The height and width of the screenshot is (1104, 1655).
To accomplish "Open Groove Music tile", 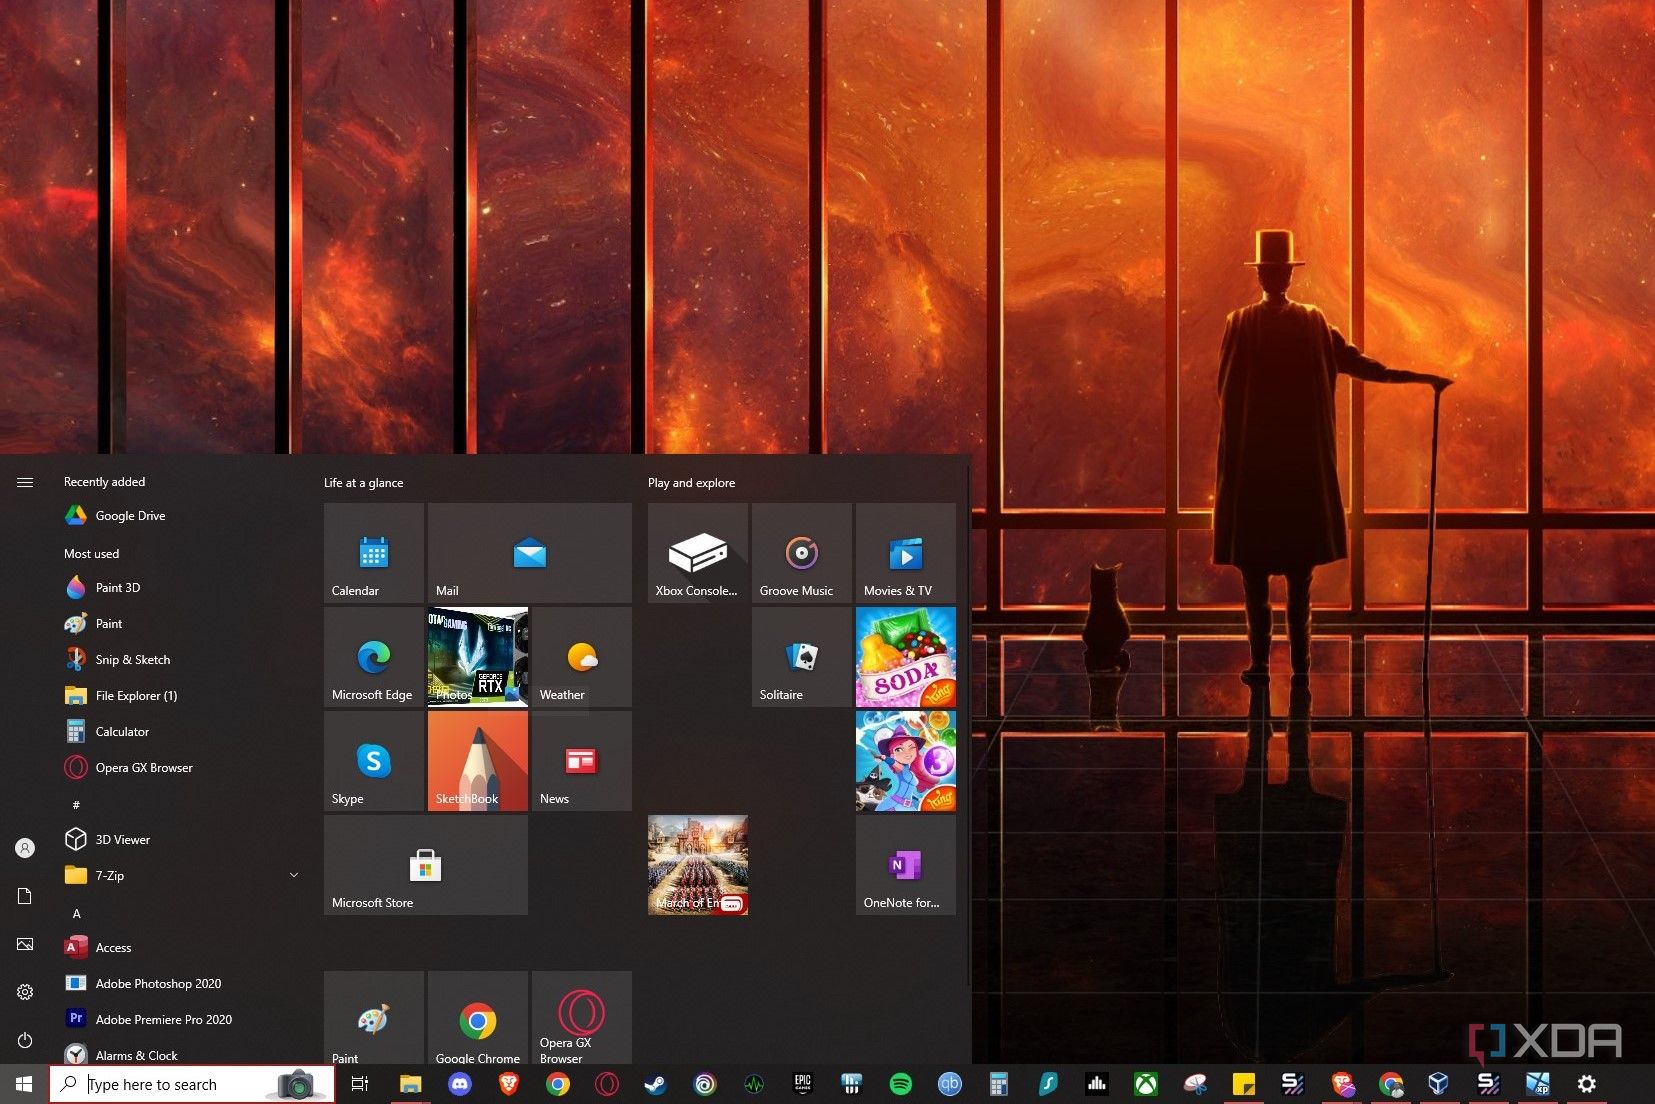I will [801, 552].
